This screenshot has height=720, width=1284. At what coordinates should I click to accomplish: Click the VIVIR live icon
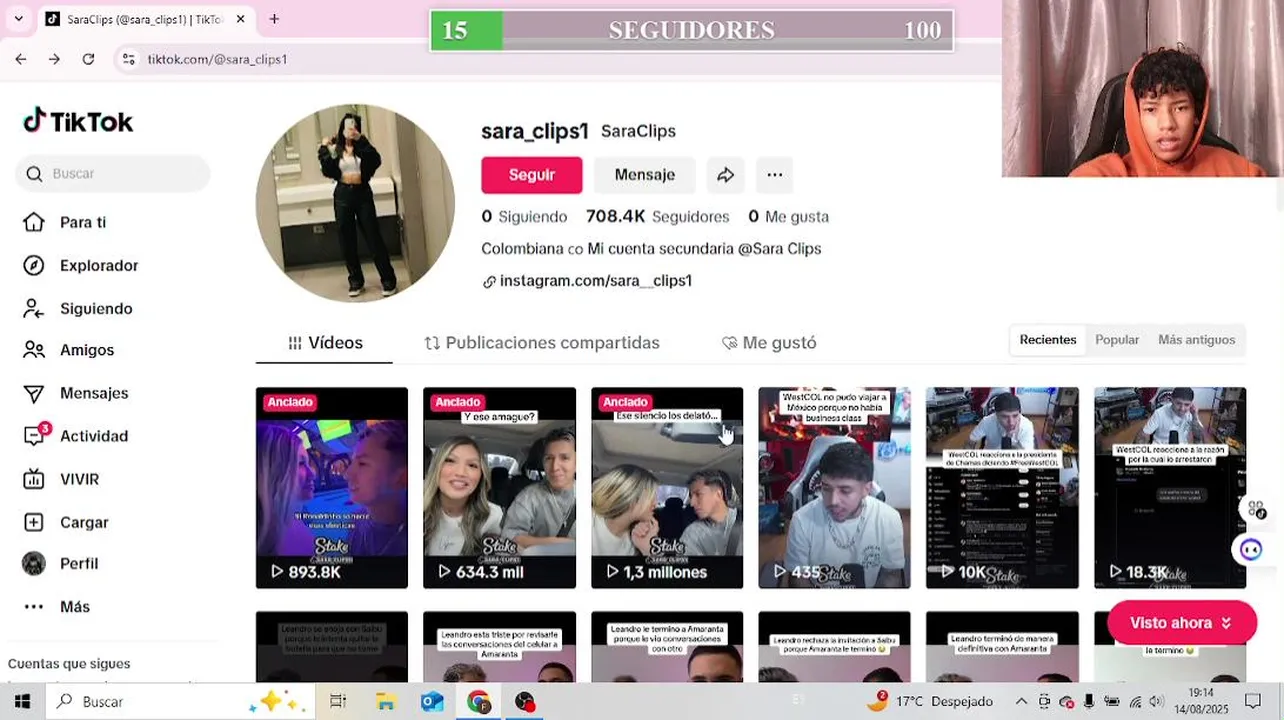tap(34, 479)
